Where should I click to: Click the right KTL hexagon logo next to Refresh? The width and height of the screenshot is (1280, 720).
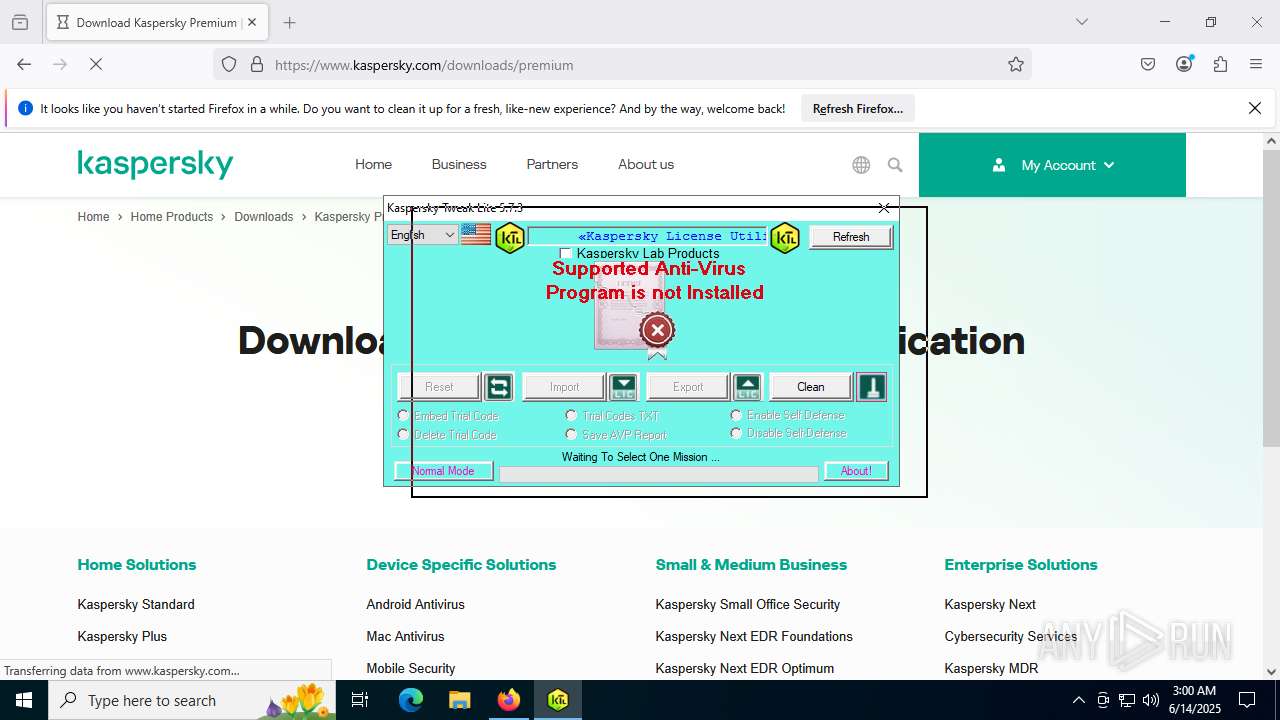click(785, 237)
